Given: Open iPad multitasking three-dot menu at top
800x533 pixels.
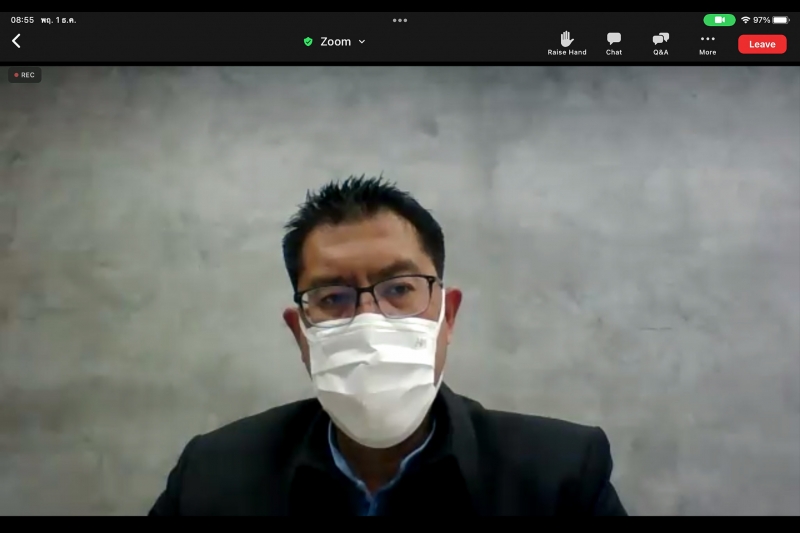Looking at the screenshot, I should (400, 20).
